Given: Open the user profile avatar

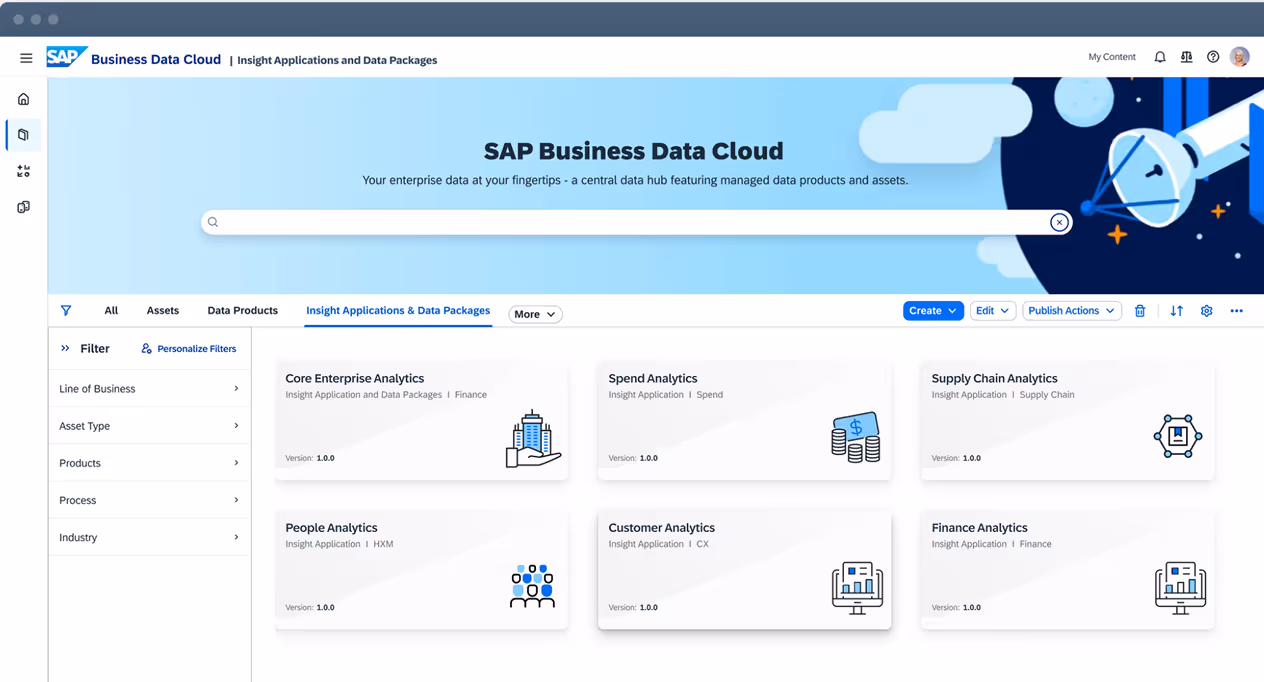Looking at the screenshot, I should [x=1240, y=57].
